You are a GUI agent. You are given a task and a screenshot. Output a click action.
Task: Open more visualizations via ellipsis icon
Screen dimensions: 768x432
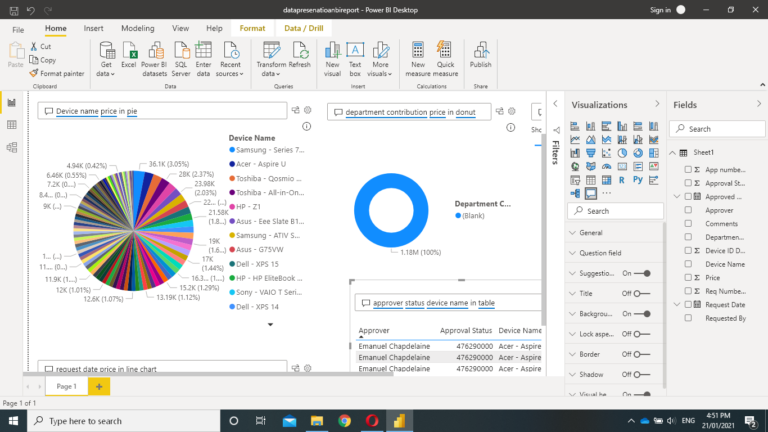tap(606, 193)
